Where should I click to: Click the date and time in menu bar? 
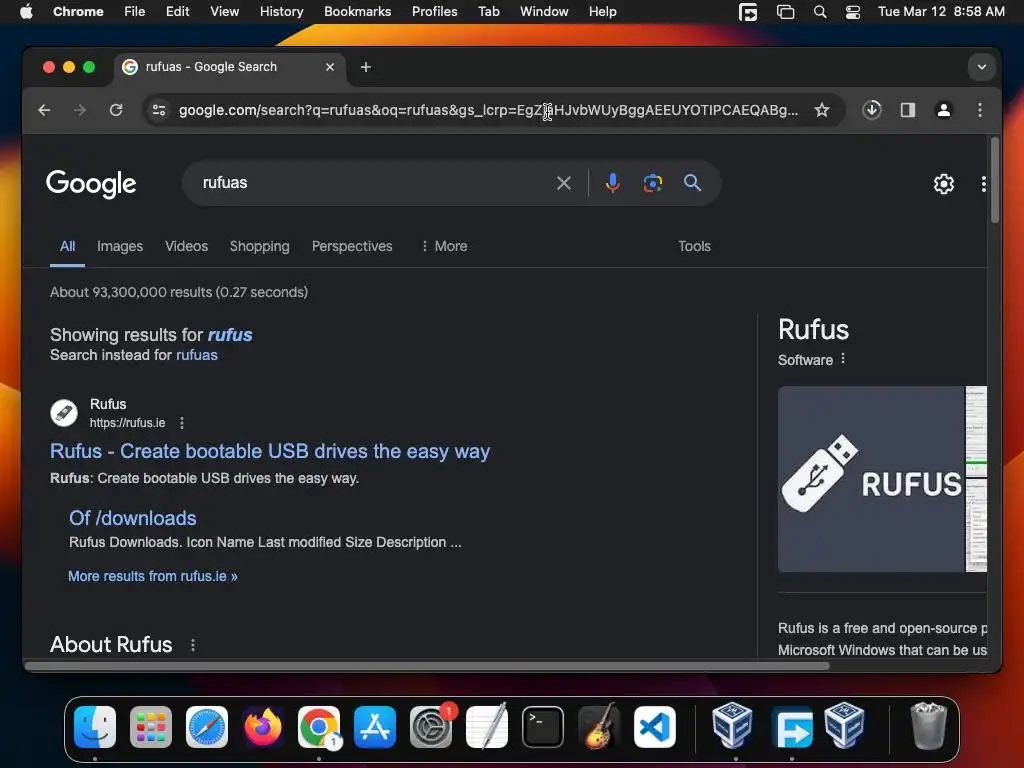941,12
